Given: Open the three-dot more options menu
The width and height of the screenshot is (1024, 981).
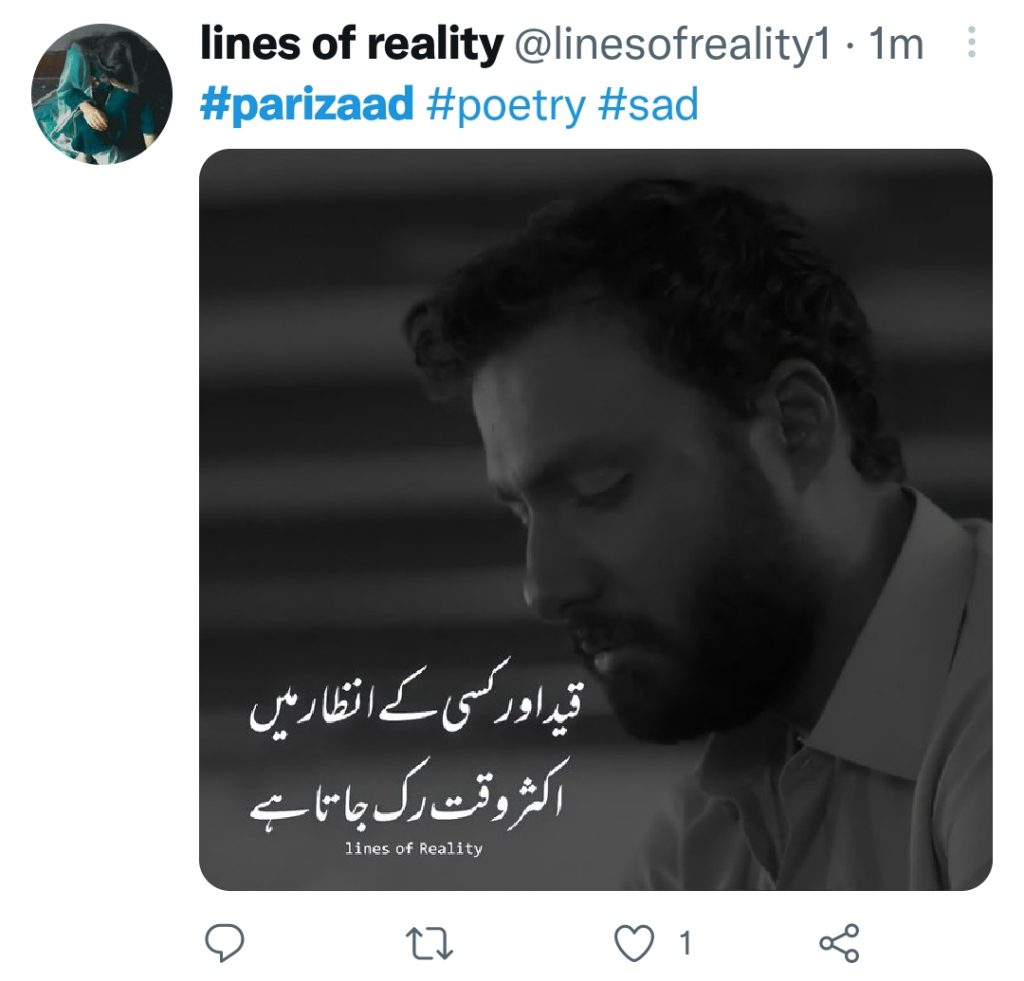Looking at the screenshot, I should click(971, 42).
